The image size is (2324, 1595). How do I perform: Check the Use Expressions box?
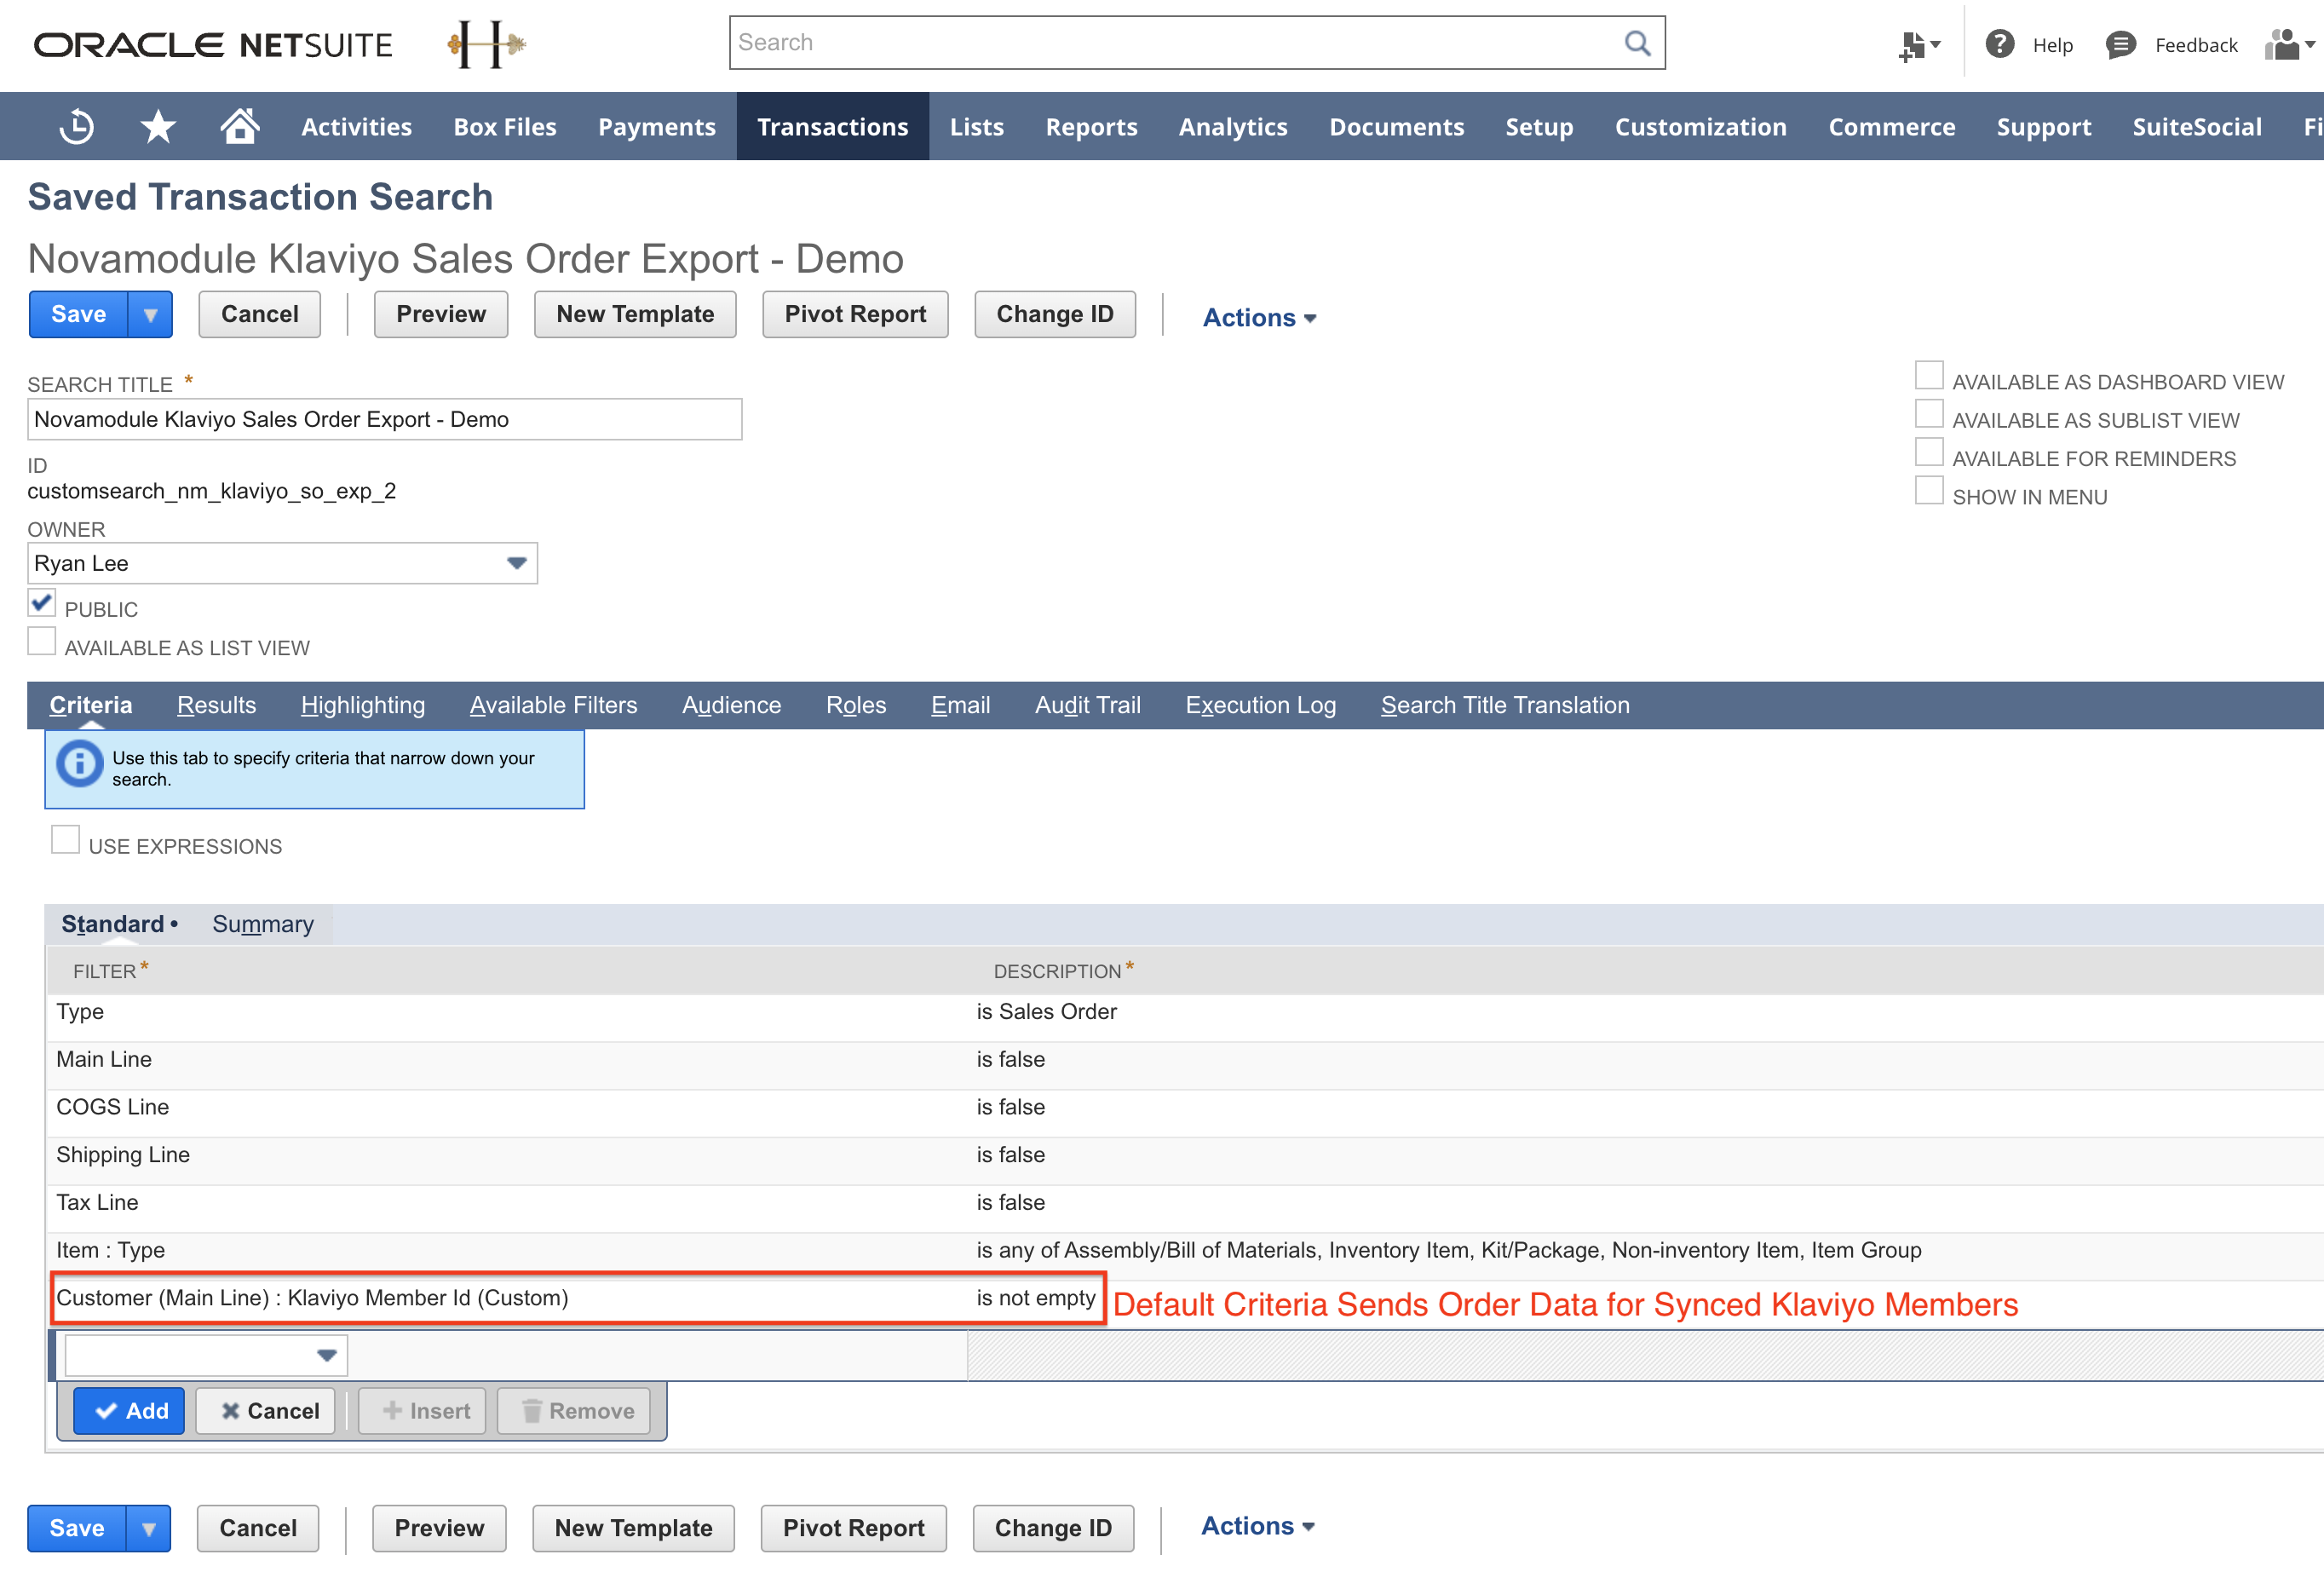click(x=65, y=839)
